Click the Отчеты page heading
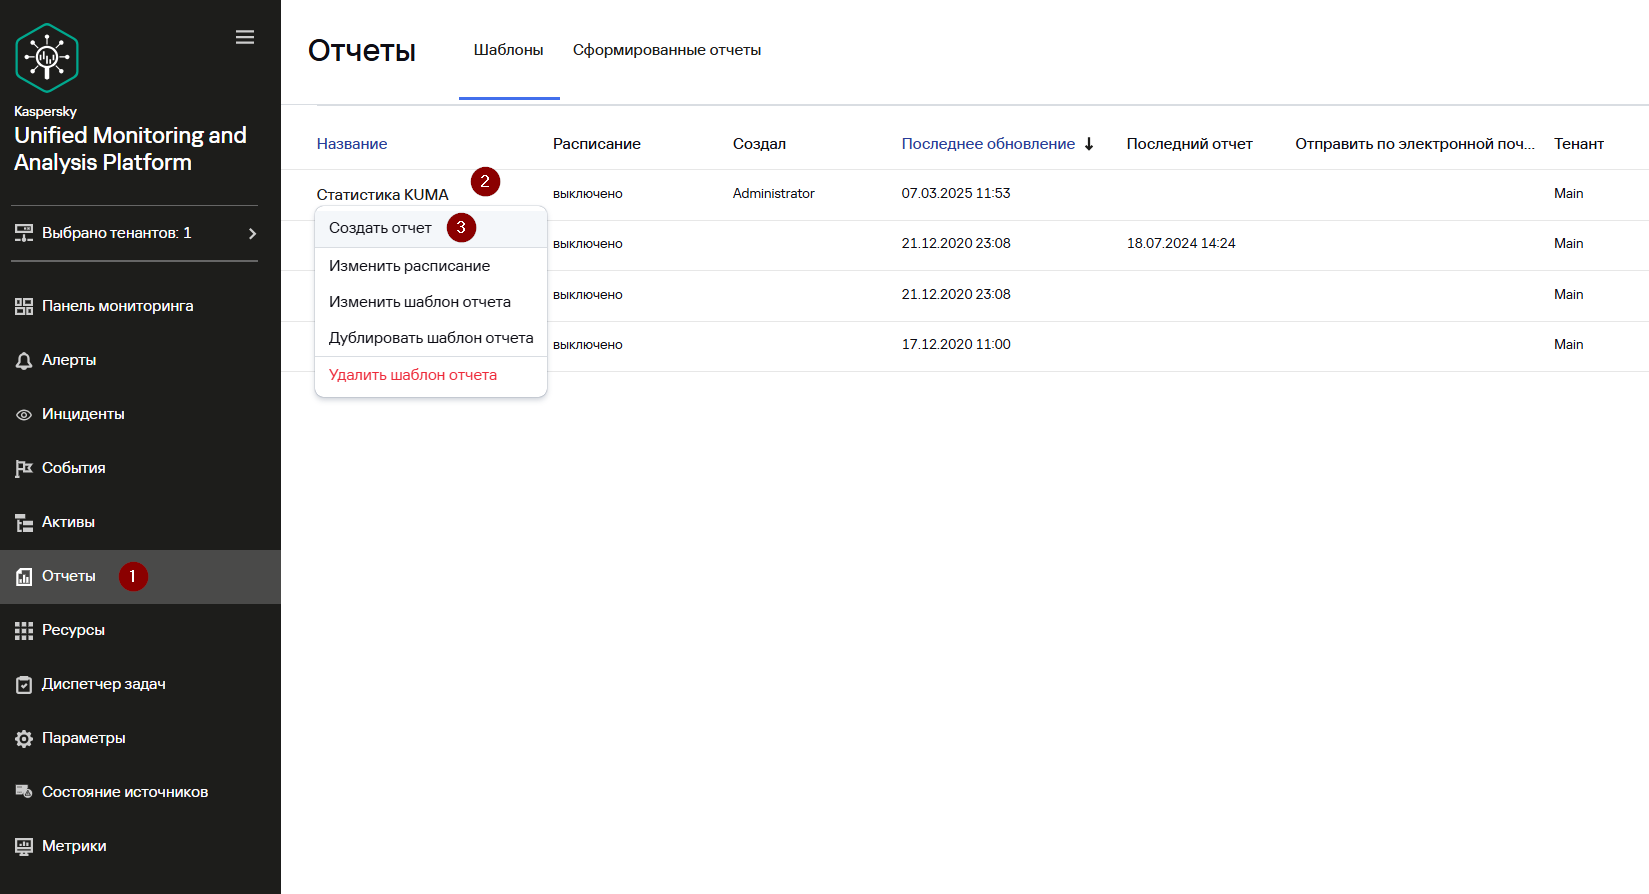The width and height of the screenshot is (1649, 894). 362,51
